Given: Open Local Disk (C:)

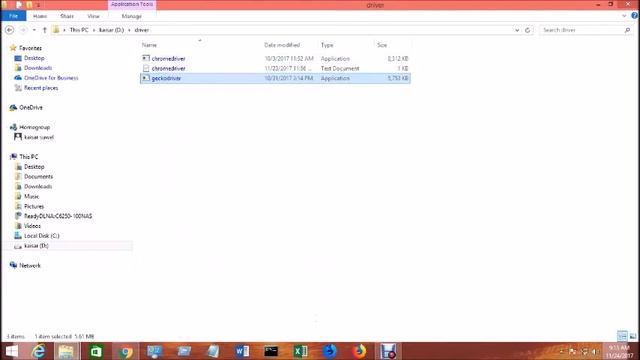Looking at the screenshot, I should [x=42, y=236].
